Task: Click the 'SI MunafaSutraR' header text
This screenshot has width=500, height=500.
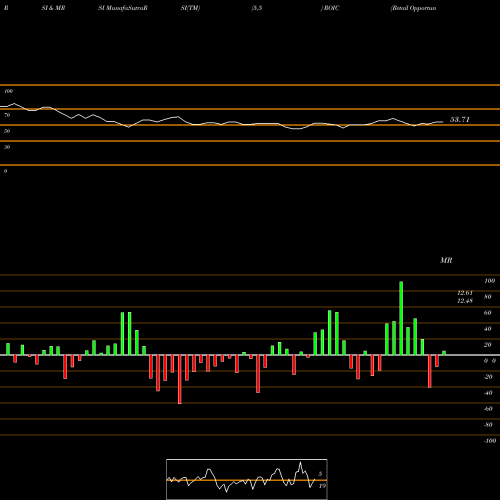Action: pyautogui.click(x=123, y=8)
